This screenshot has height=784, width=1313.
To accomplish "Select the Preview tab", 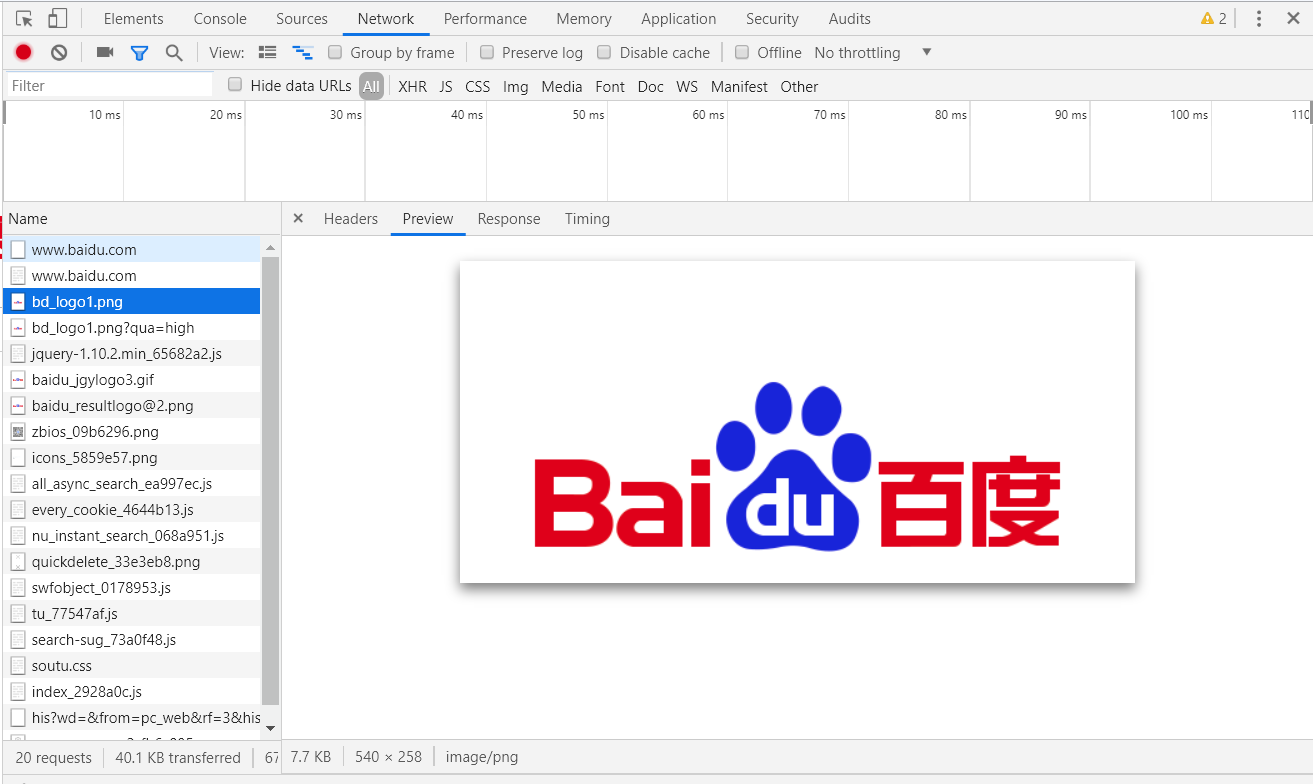I will 428,218.
